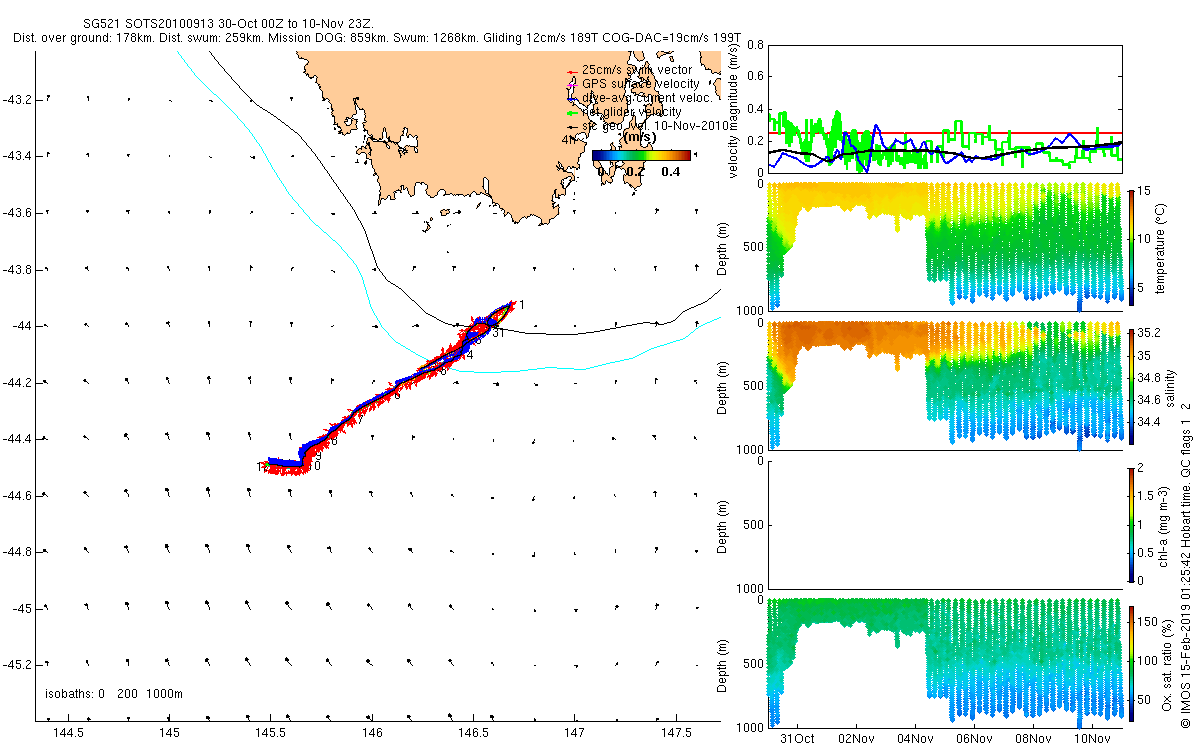Click the empty chl-a depth panel
The height and width of the screenshot is (750, 1200).
(x=944, y=524)
